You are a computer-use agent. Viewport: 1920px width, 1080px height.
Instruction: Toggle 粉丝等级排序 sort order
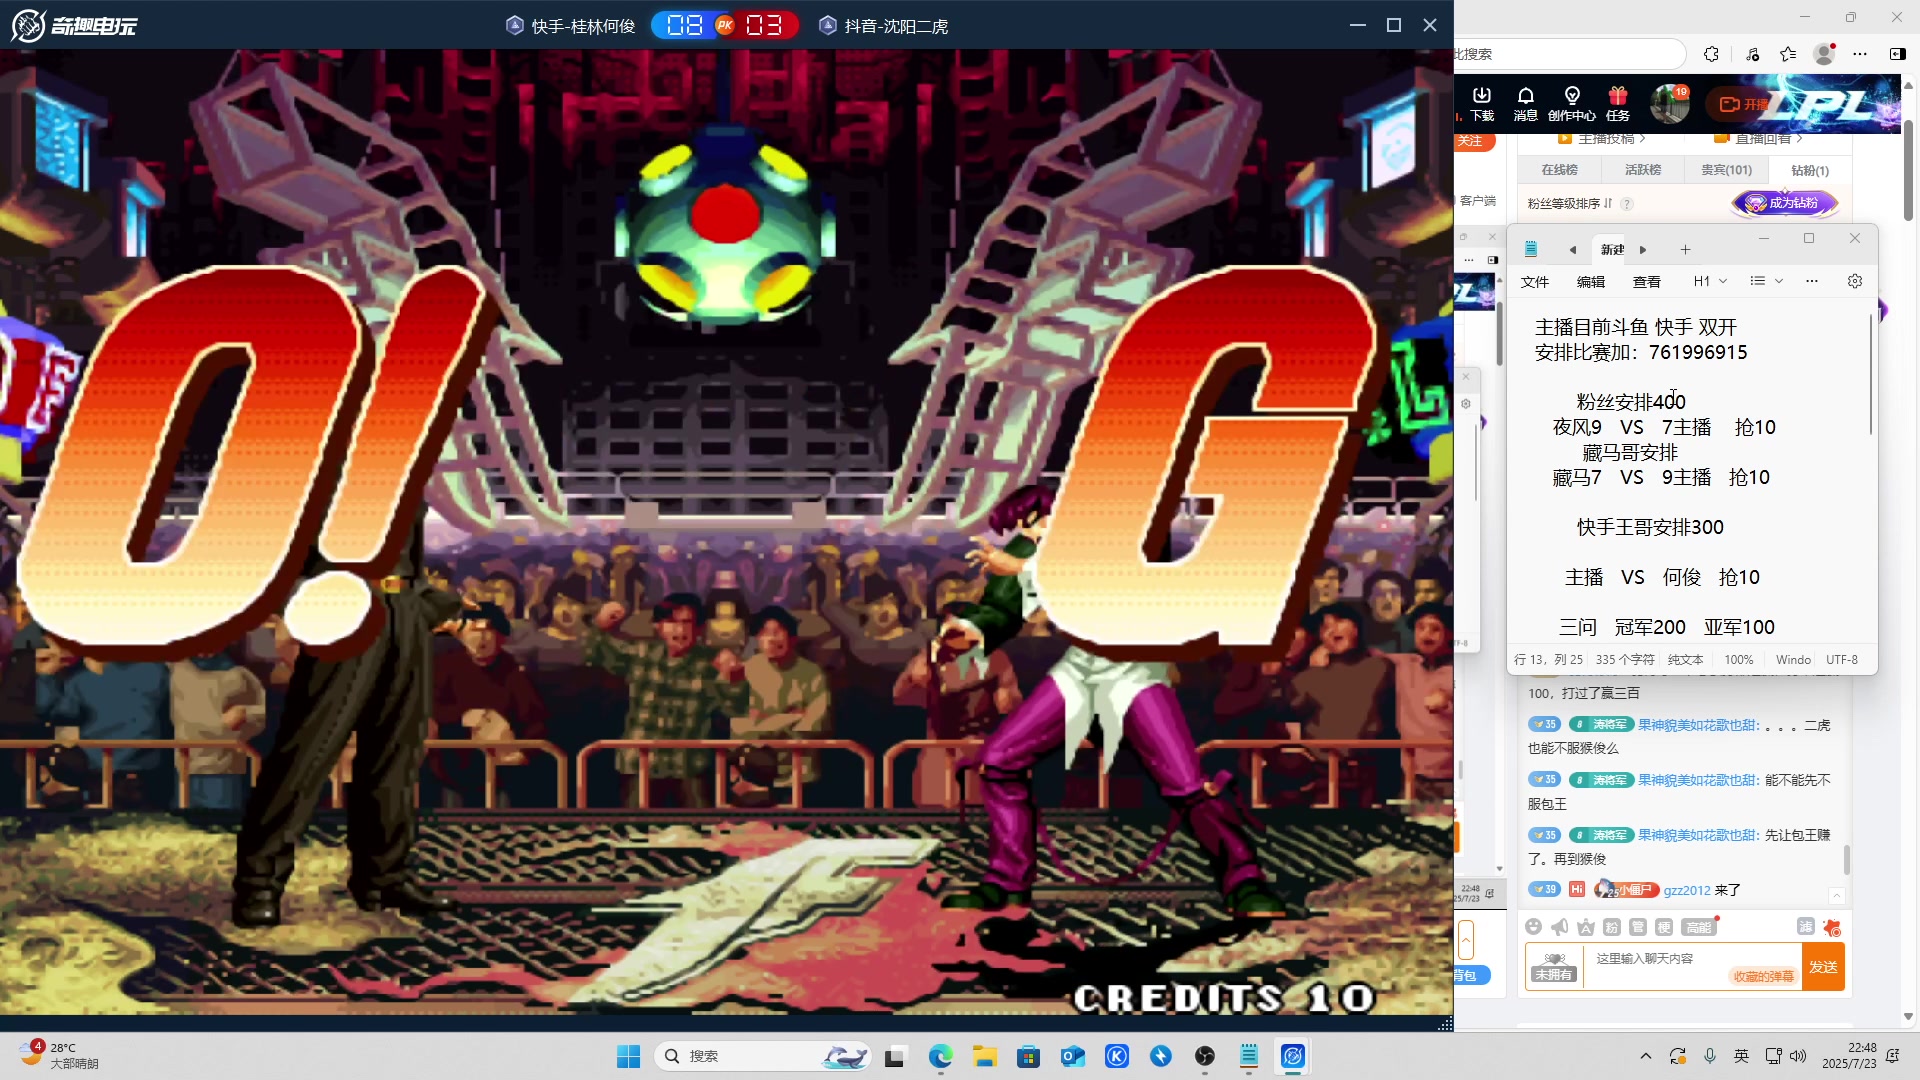[x=1569, y=203]
